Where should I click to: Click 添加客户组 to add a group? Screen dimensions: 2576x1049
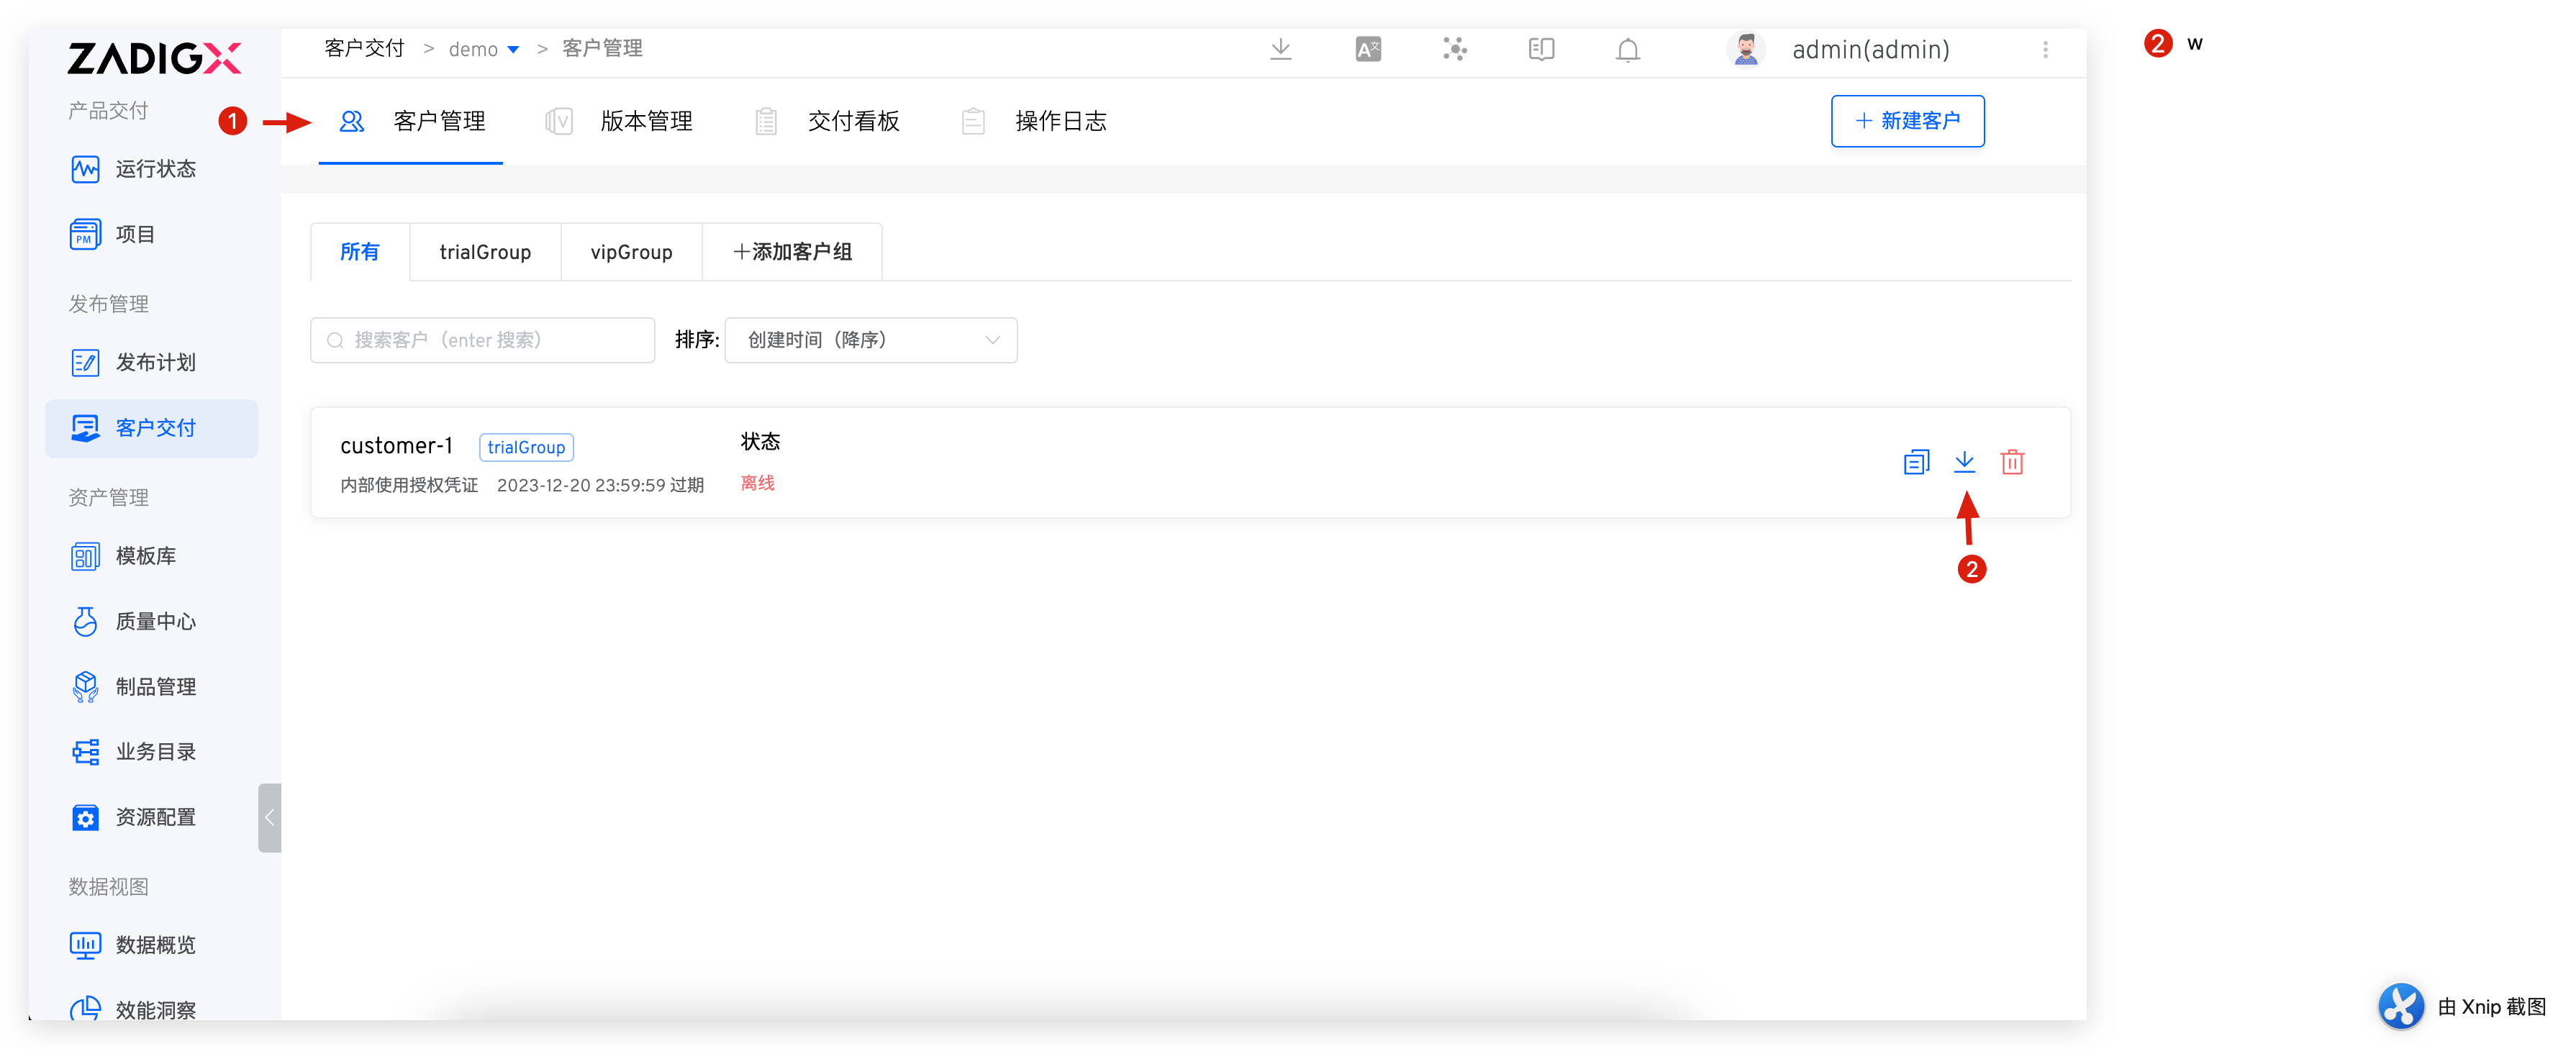click(x=792, y=252)
